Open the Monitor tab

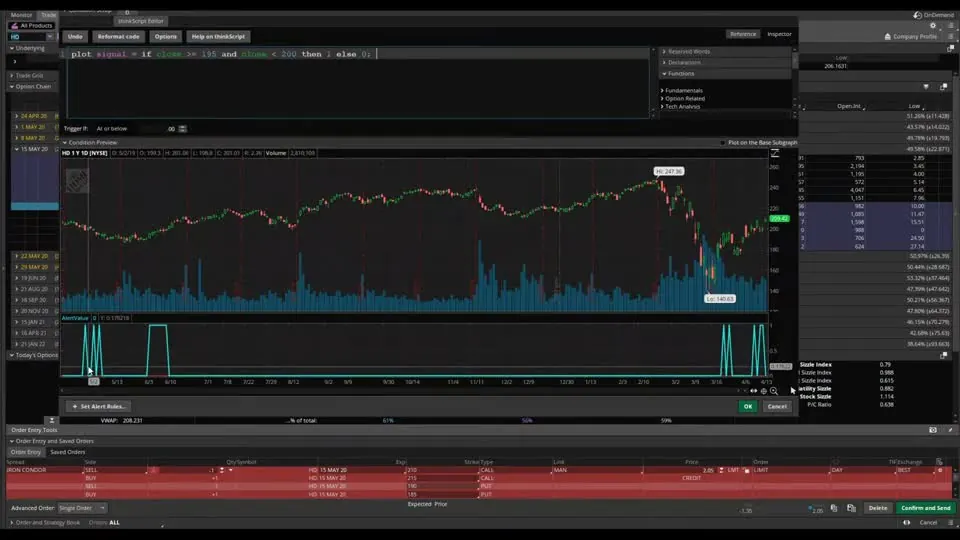21,15
